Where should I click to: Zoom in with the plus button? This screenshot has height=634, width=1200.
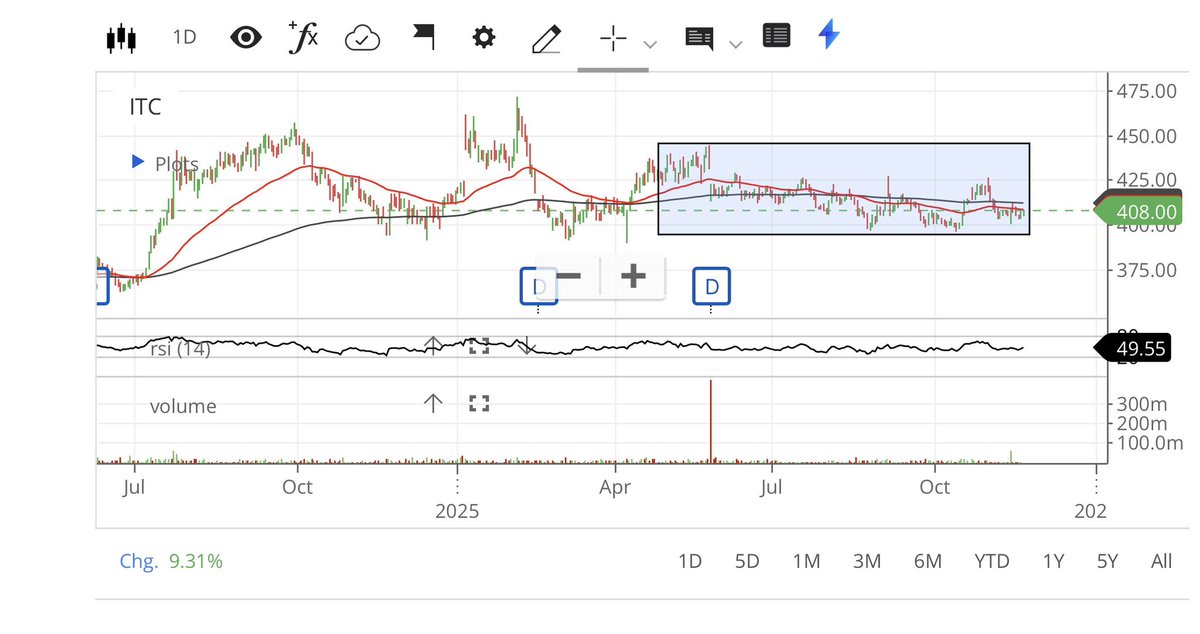(633, 276)
